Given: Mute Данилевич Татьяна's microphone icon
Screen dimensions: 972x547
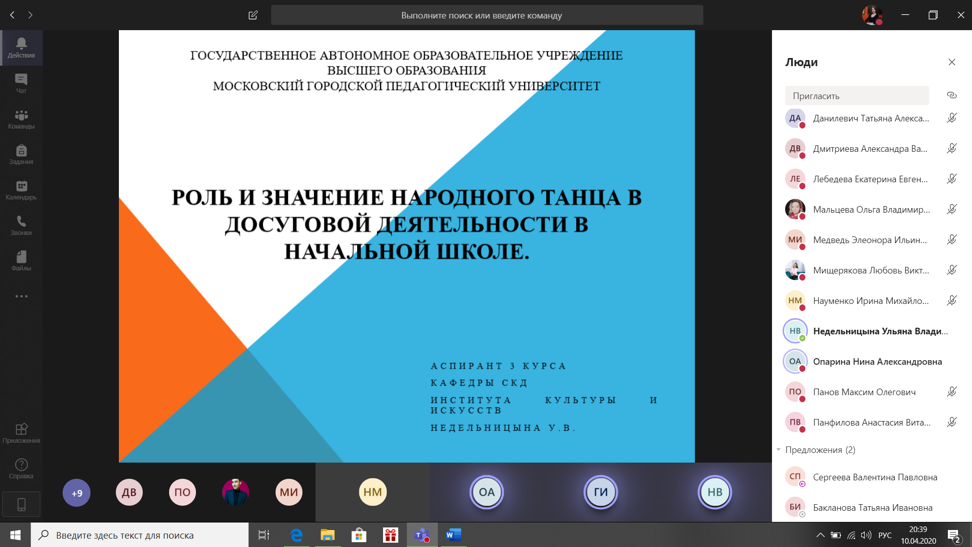Looking at the screenshot, I should click(952, 118).
